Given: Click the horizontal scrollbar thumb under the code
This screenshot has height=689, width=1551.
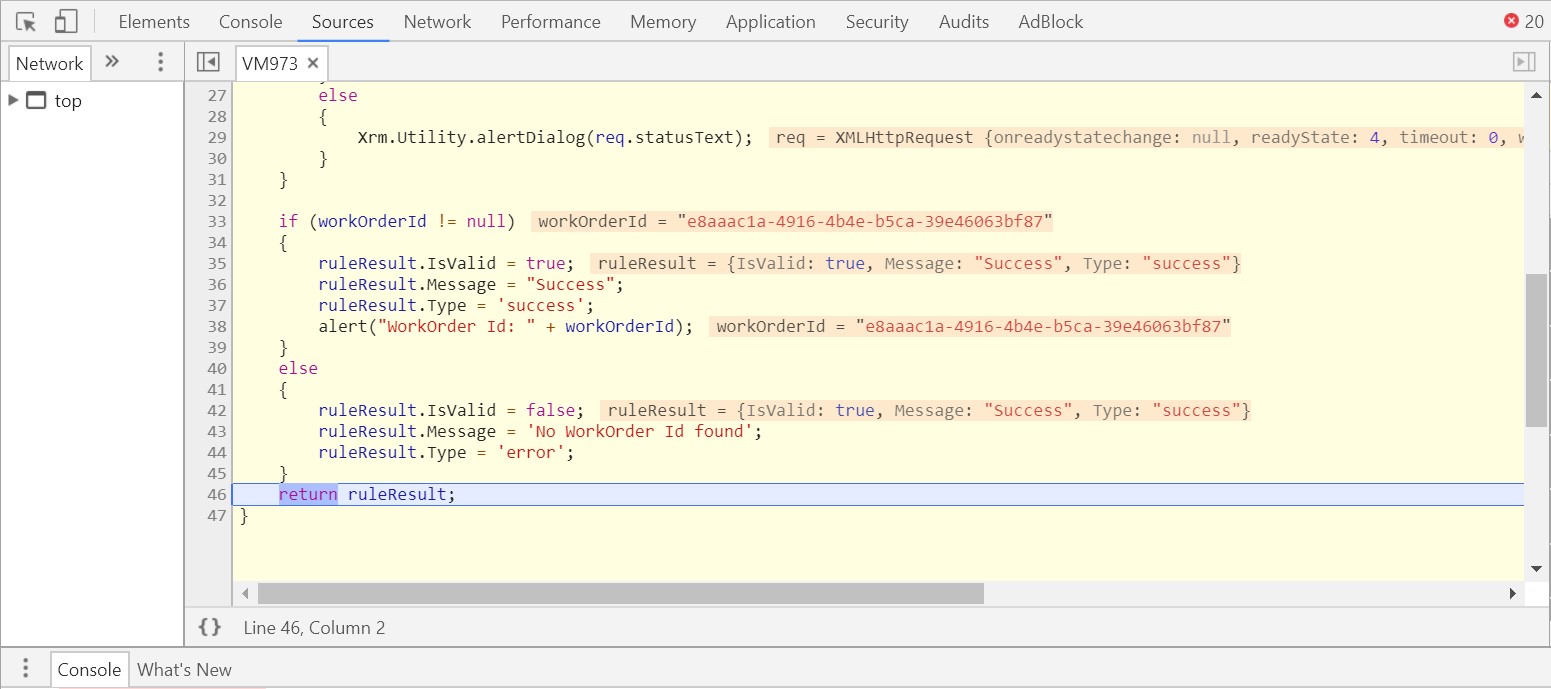Looking at the screenshot, I should pyautogui.click(x=621, y=594).
